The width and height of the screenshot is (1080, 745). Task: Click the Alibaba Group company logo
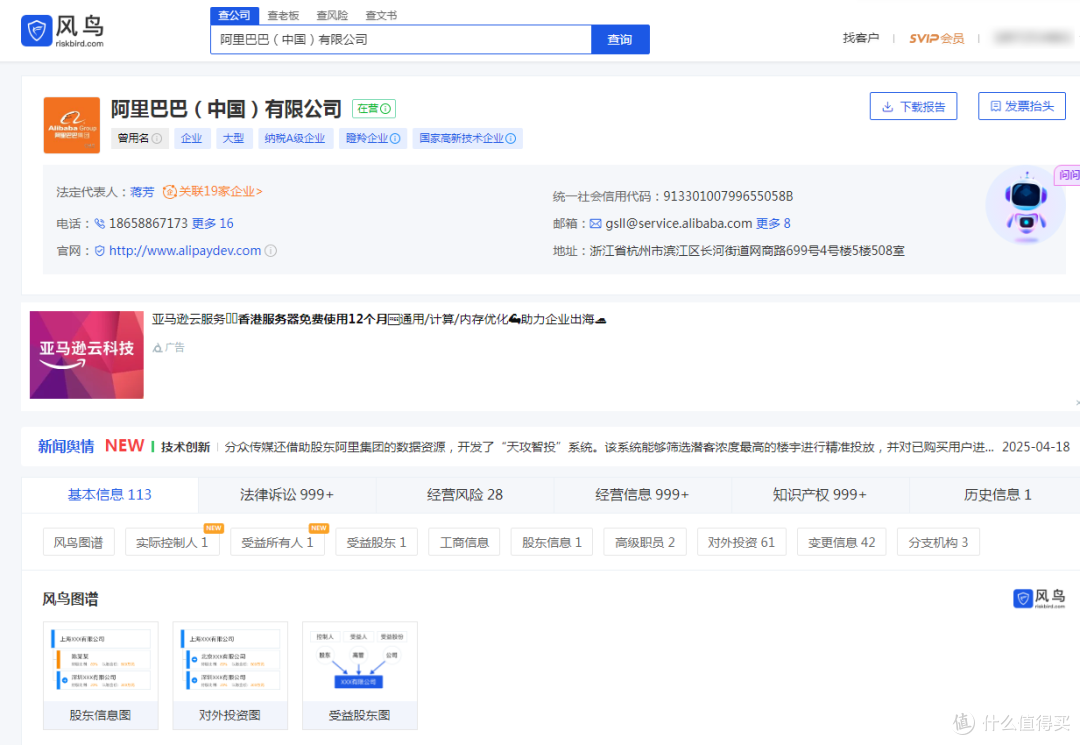72,125
